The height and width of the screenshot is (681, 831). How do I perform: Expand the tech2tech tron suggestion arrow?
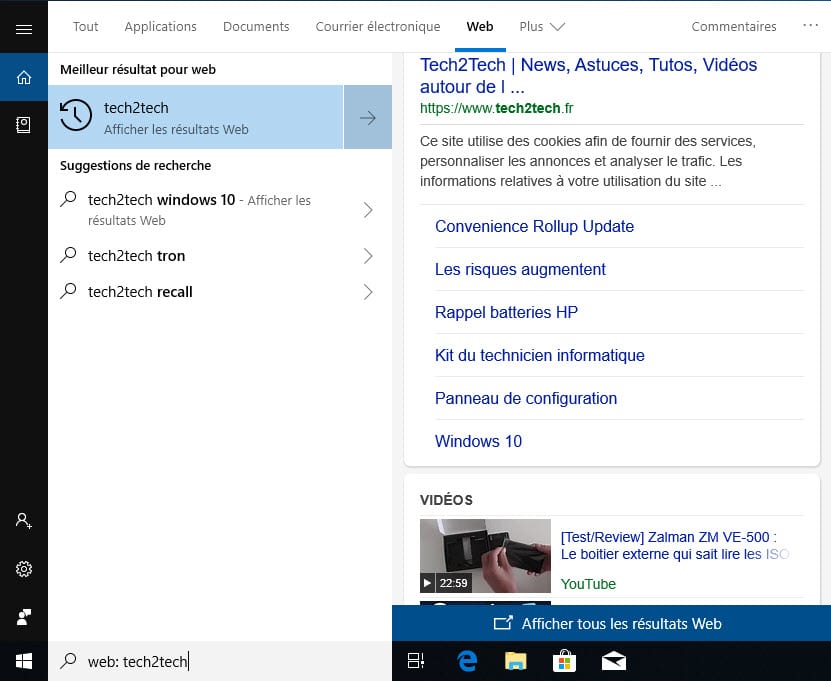368,256
